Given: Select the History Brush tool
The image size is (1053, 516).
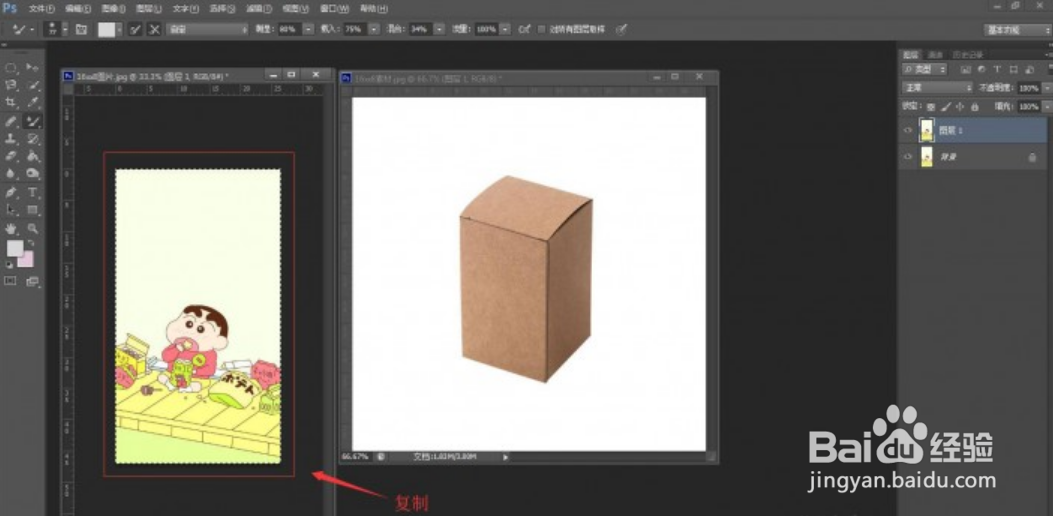Looking at the screenshot, I should (x=32, y=138).
